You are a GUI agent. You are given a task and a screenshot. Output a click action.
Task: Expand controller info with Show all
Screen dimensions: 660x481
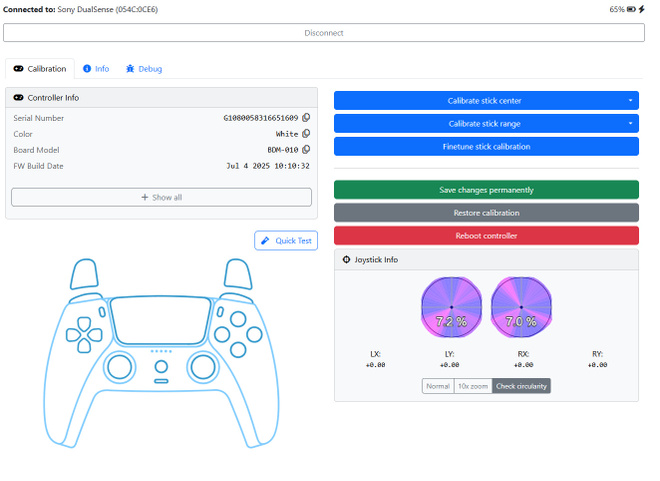pos(162,197)
